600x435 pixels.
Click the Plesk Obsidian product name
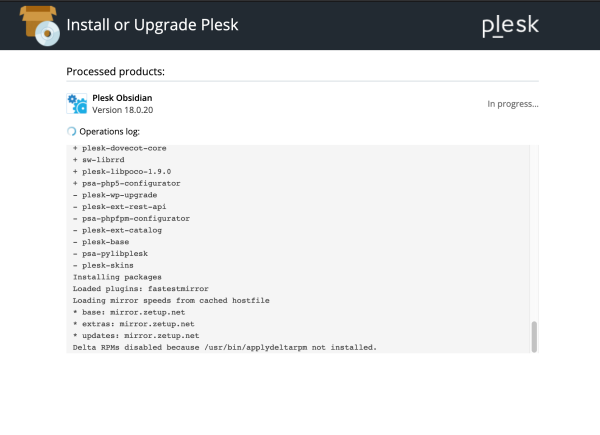(122, 98)
